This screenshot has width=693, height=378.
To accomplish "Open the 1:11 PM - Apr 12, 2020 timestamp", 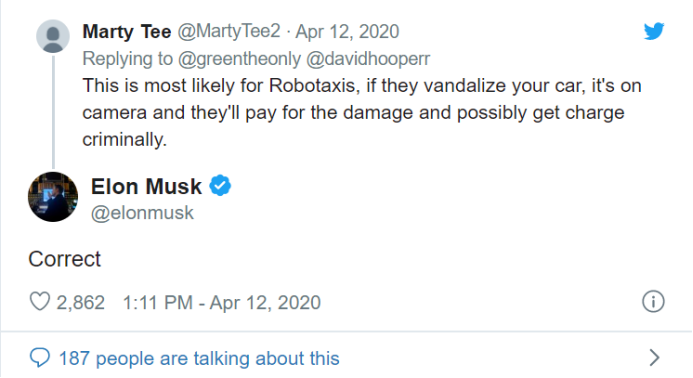I will coord(221,303).
